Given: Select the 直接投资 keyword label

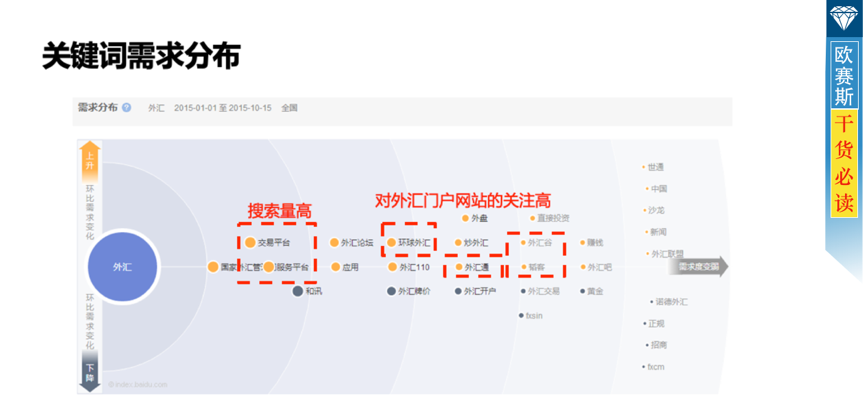Looking at the screenshot, I should pyautogui.click(x=553, y=218).
